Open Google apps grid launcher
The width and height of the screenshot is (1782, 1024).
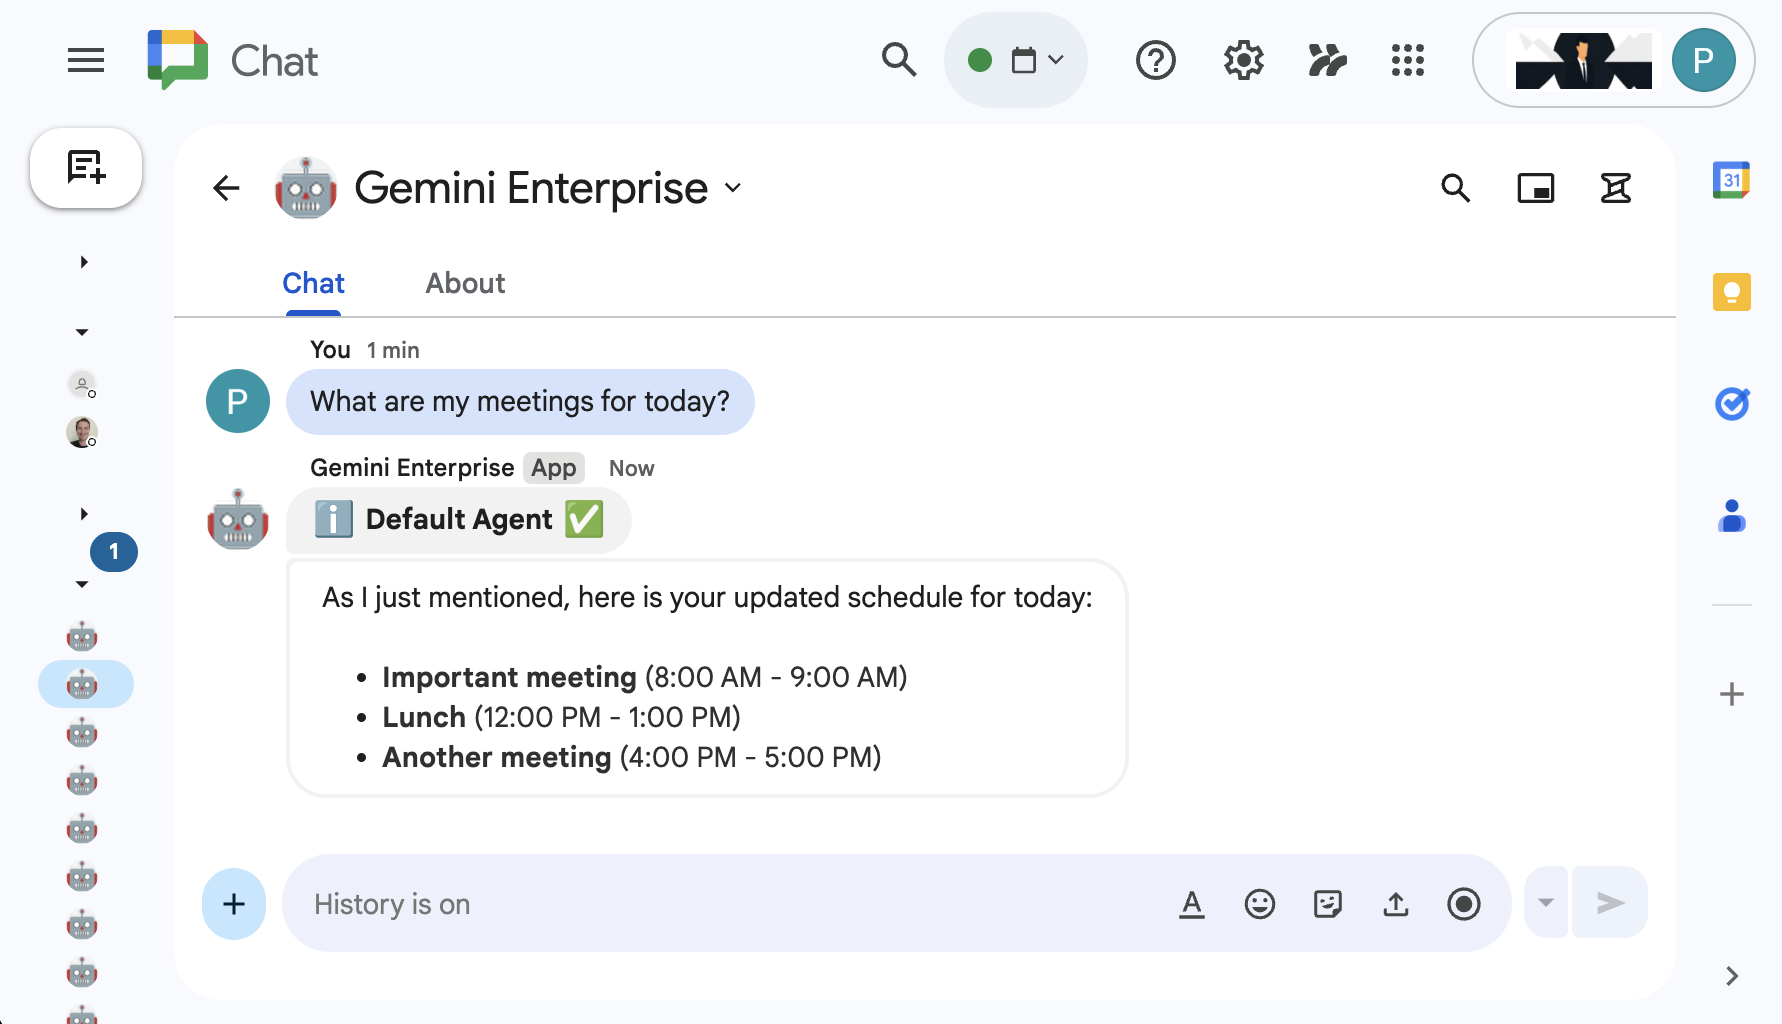click(1407, 61)
